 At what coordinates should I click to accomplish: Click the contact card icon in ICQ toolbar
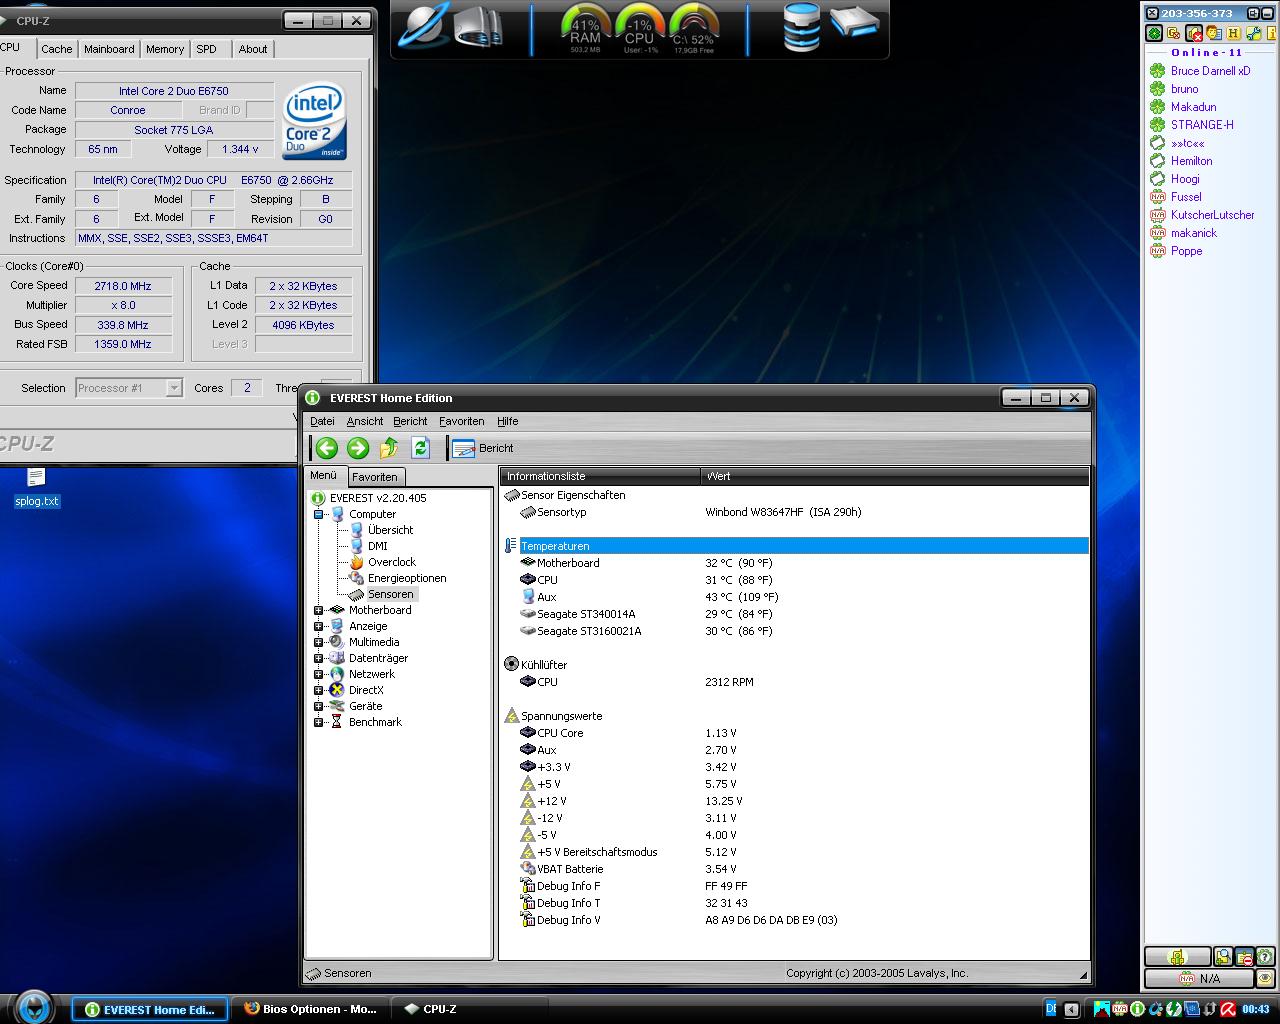click(1214, 33)
